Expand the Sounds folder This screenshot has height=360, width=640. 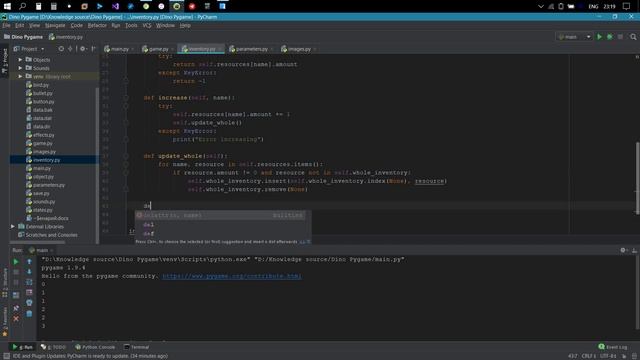tap(20, 68)
